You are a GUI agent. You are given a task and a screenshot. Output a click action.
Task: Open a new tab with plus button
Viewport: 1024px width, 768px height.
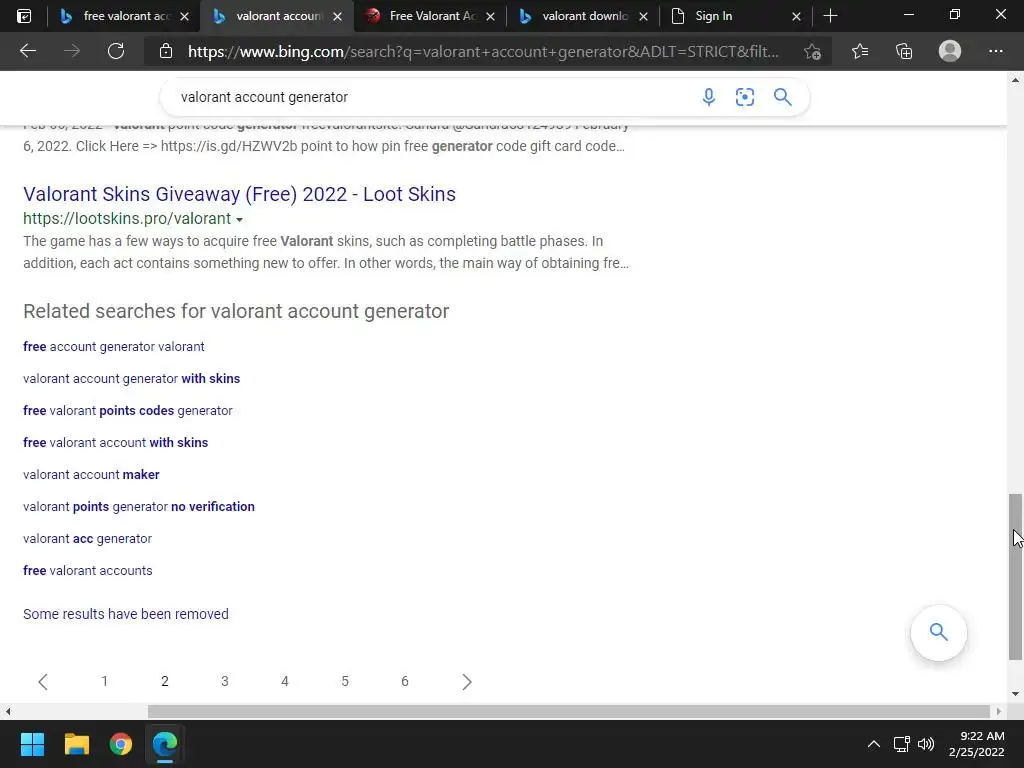[830, 16]
